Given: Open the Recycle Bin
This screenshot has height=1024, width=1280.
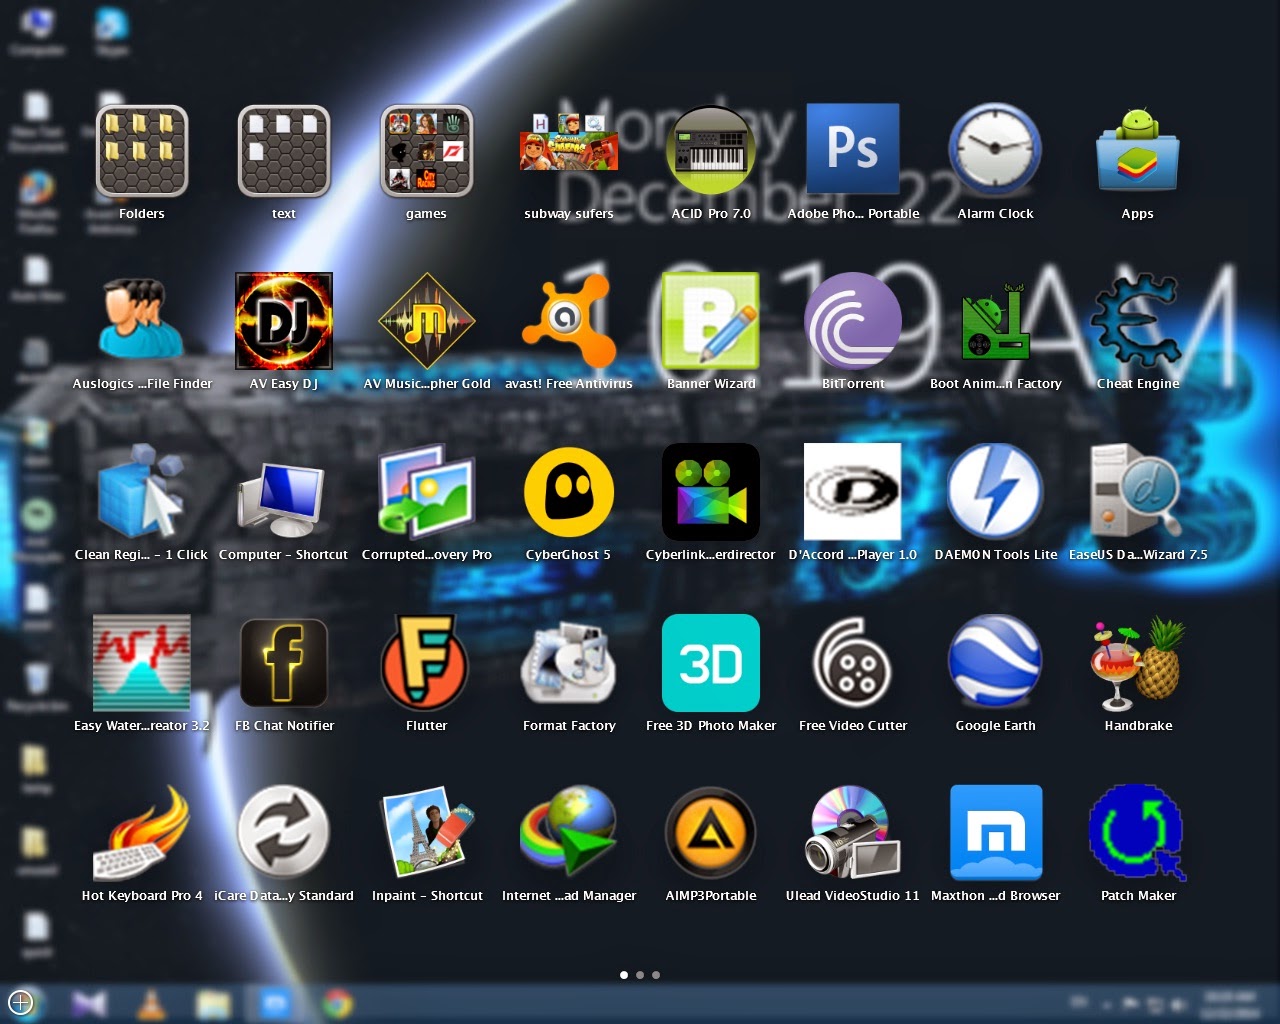Looking at the screenshot, I should click(x=36, y=678).
